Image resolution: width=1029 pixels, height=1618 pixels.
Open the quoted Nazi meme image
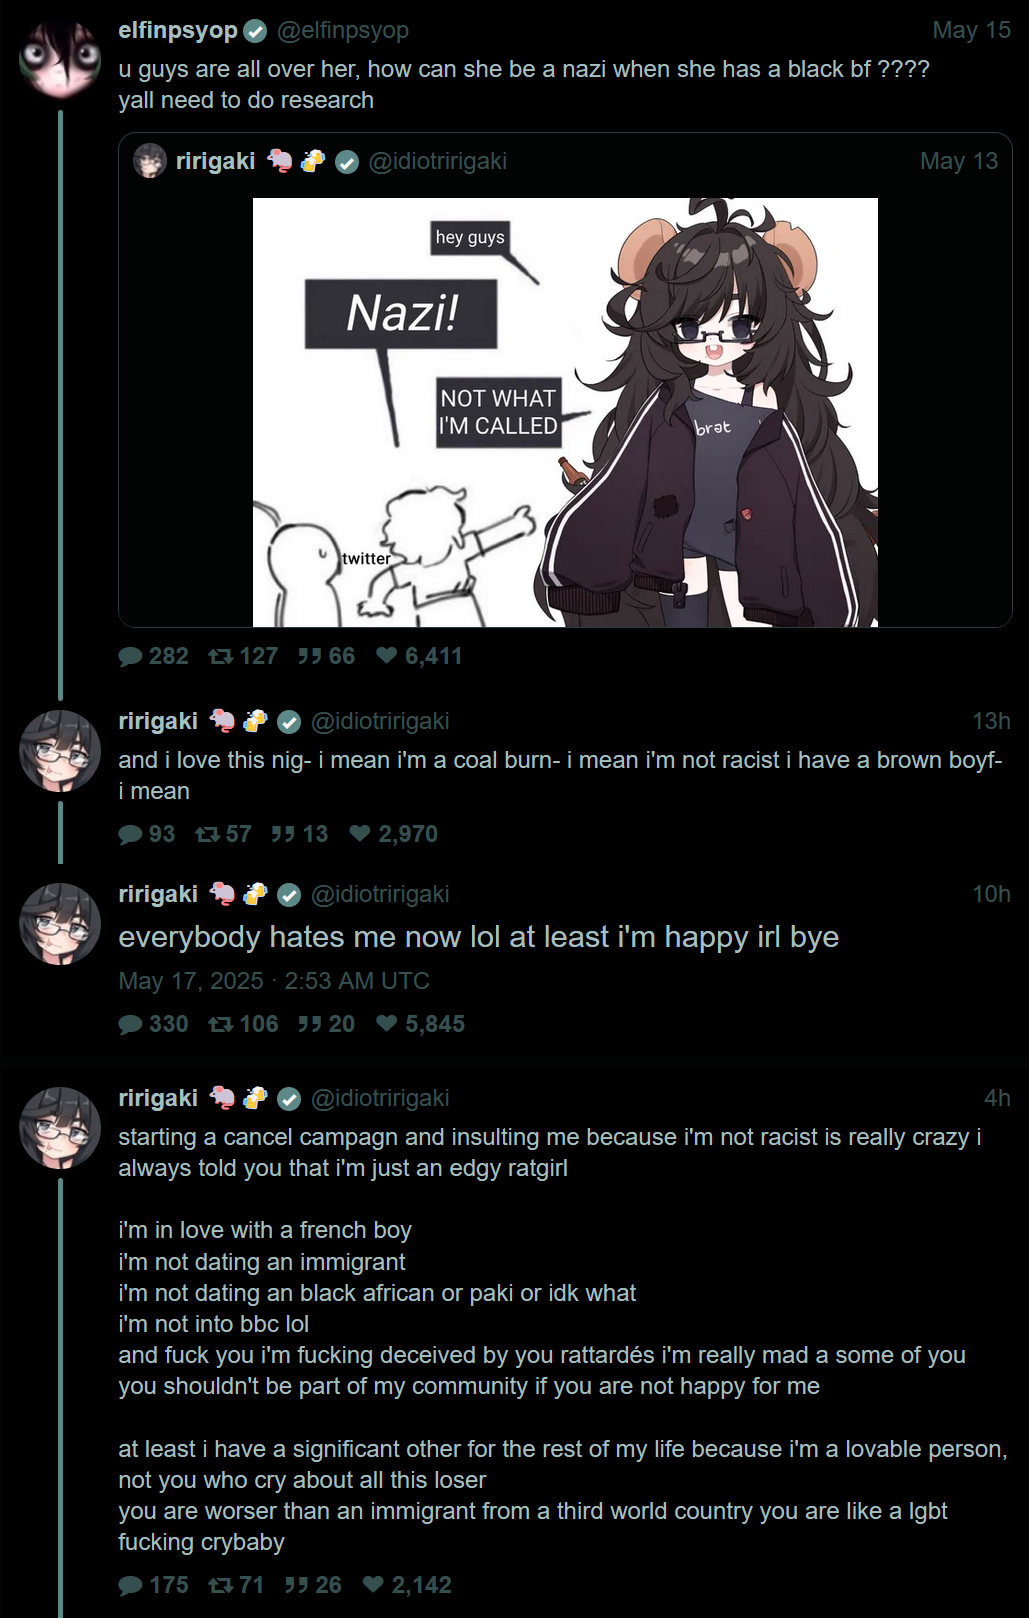565,412
